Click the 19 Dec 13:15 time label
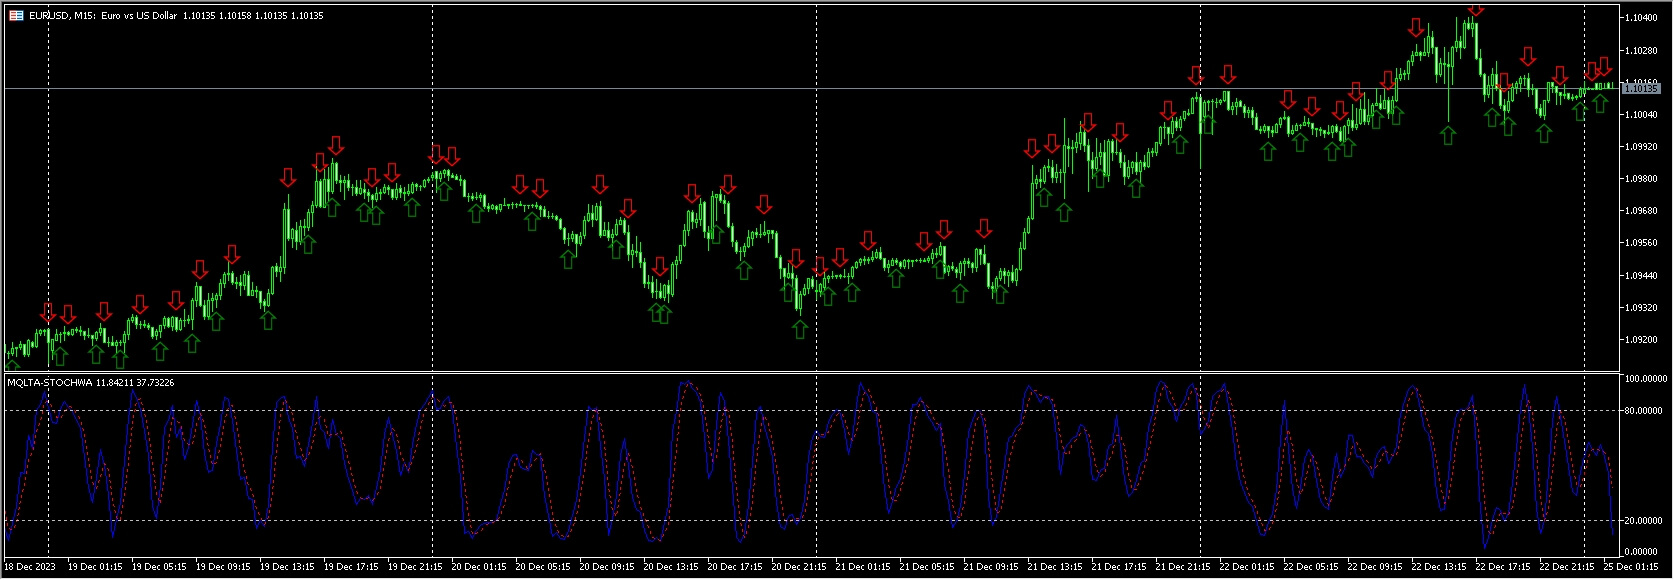 287,567
